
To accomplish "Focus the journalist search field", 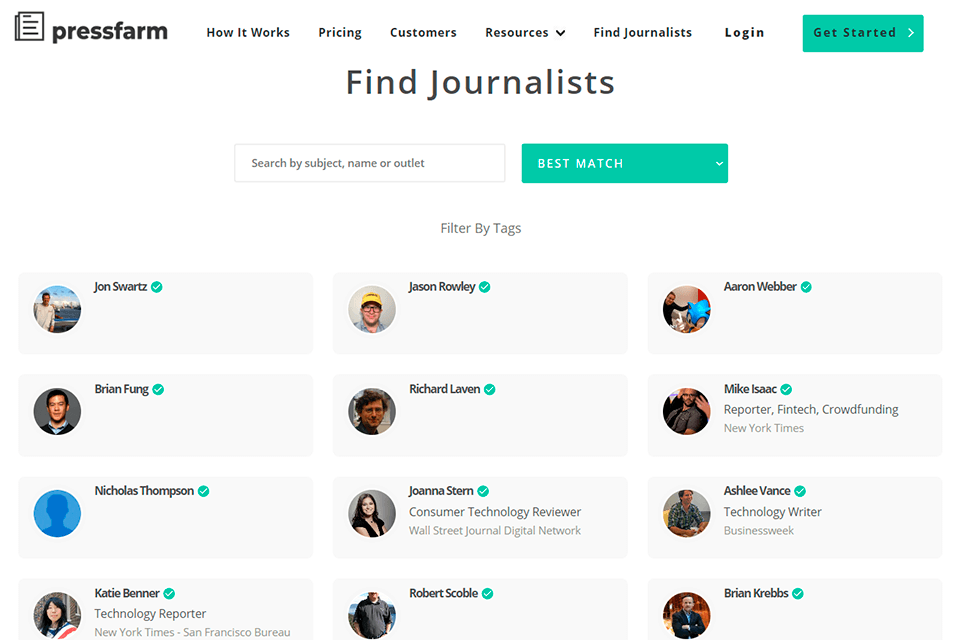I will click(369, 163).
